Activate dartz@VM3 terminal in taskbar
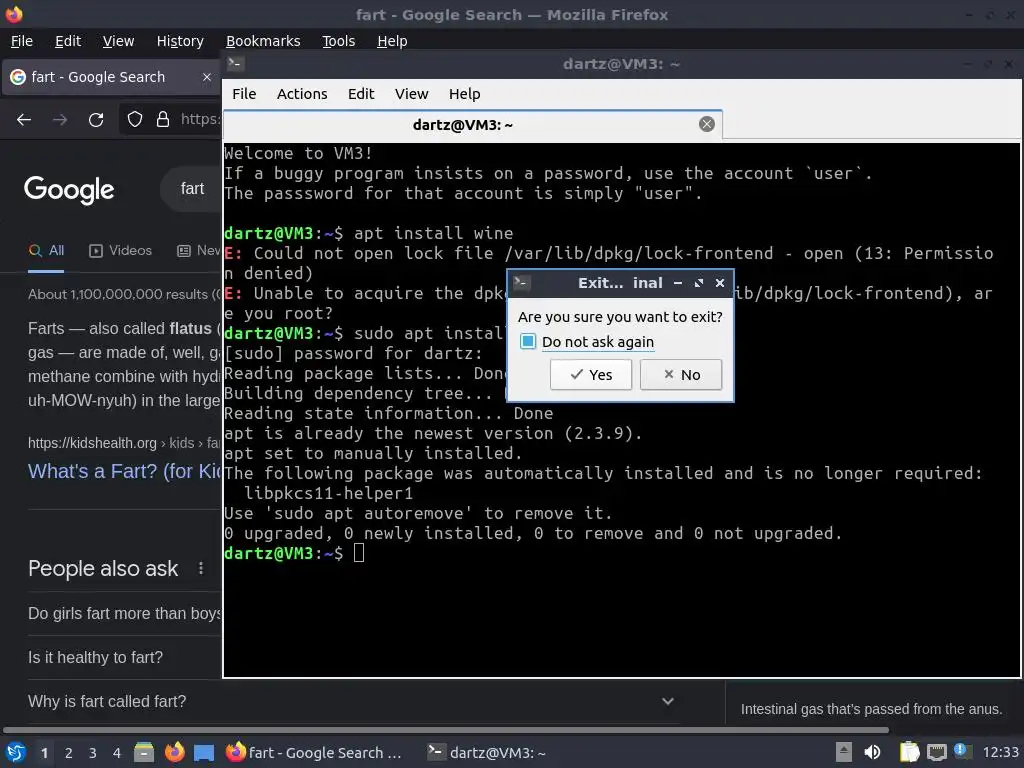This screenshot has width=1024, height=768. tap(487, 752)
